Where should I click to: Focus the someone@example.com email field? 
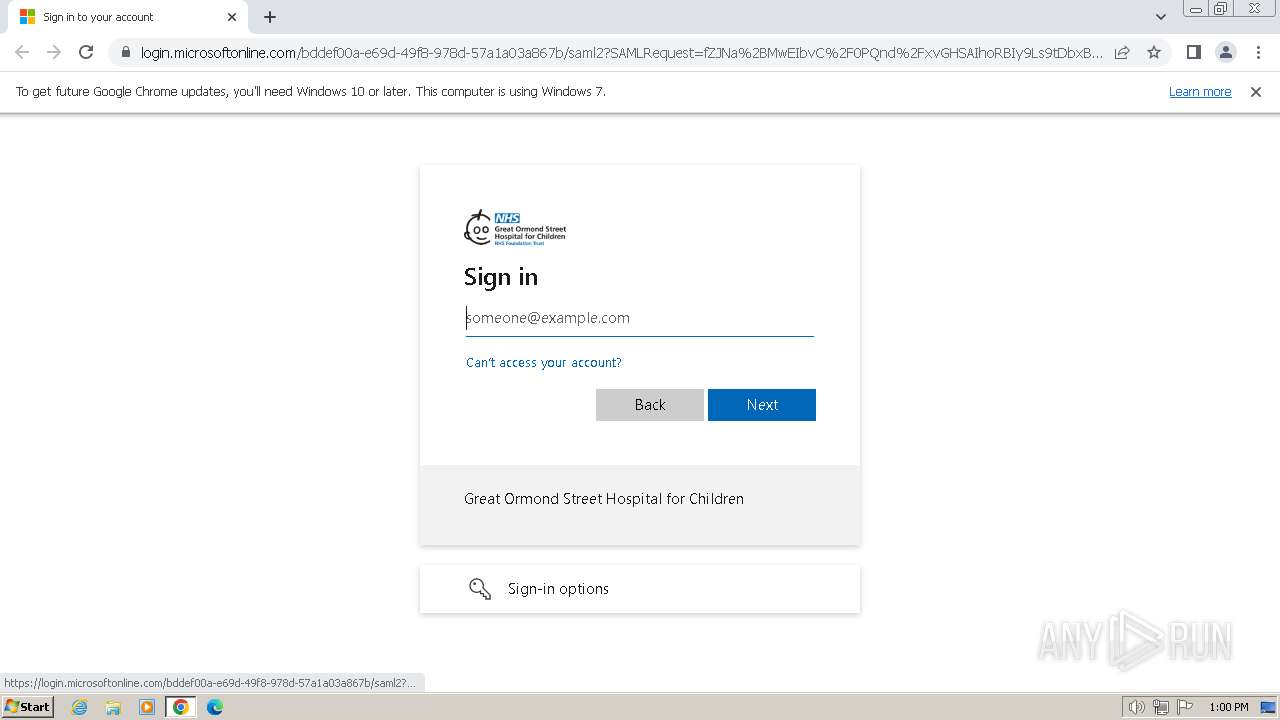point(640,318)
